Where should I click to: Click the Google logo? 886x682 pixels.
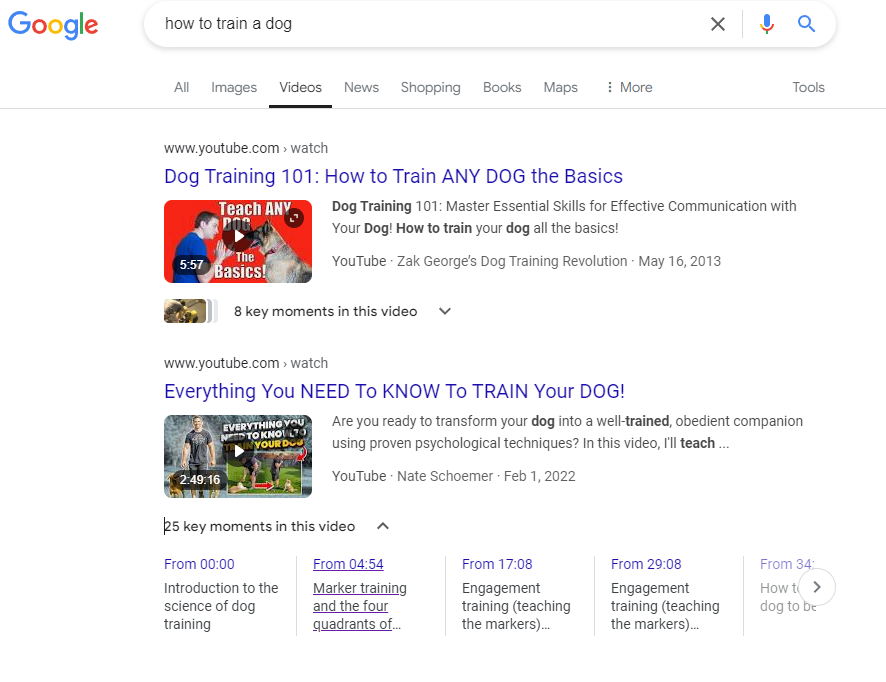point(53,26)
